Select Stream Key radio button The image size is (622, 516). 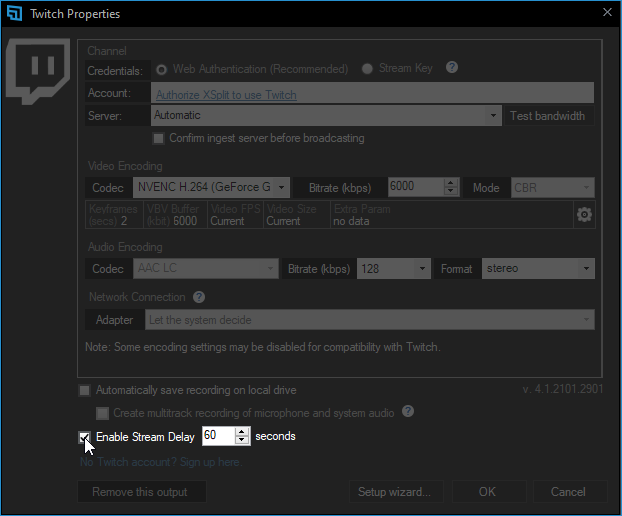tap(367, 69)
